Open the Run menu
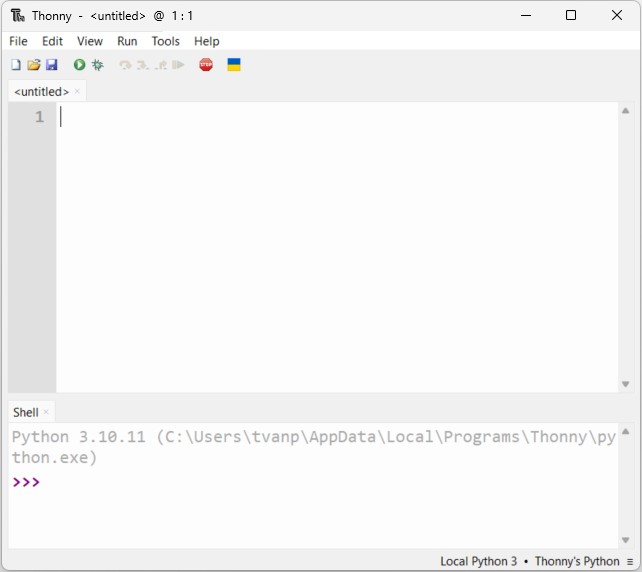 [127, 41]
